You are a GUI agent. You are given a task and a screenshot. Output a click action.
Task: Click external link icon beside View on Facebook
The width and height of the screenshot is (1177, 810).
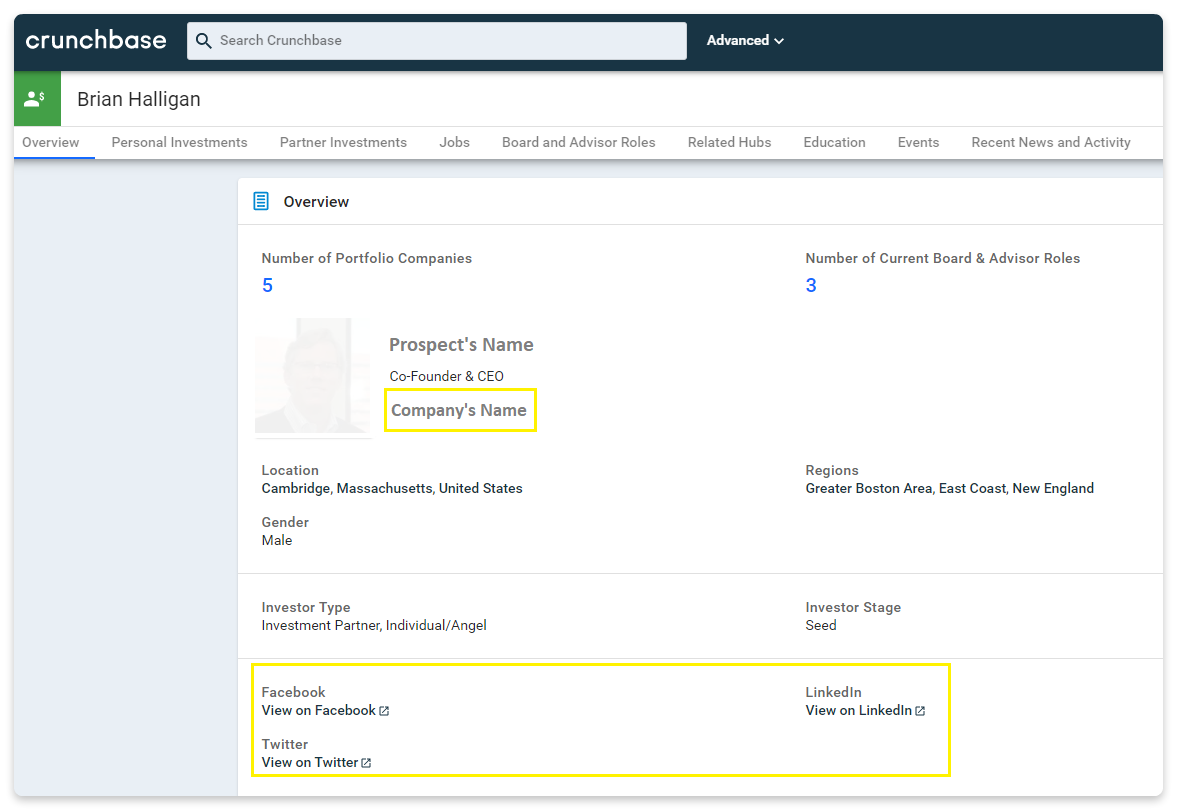click(384, 711)
